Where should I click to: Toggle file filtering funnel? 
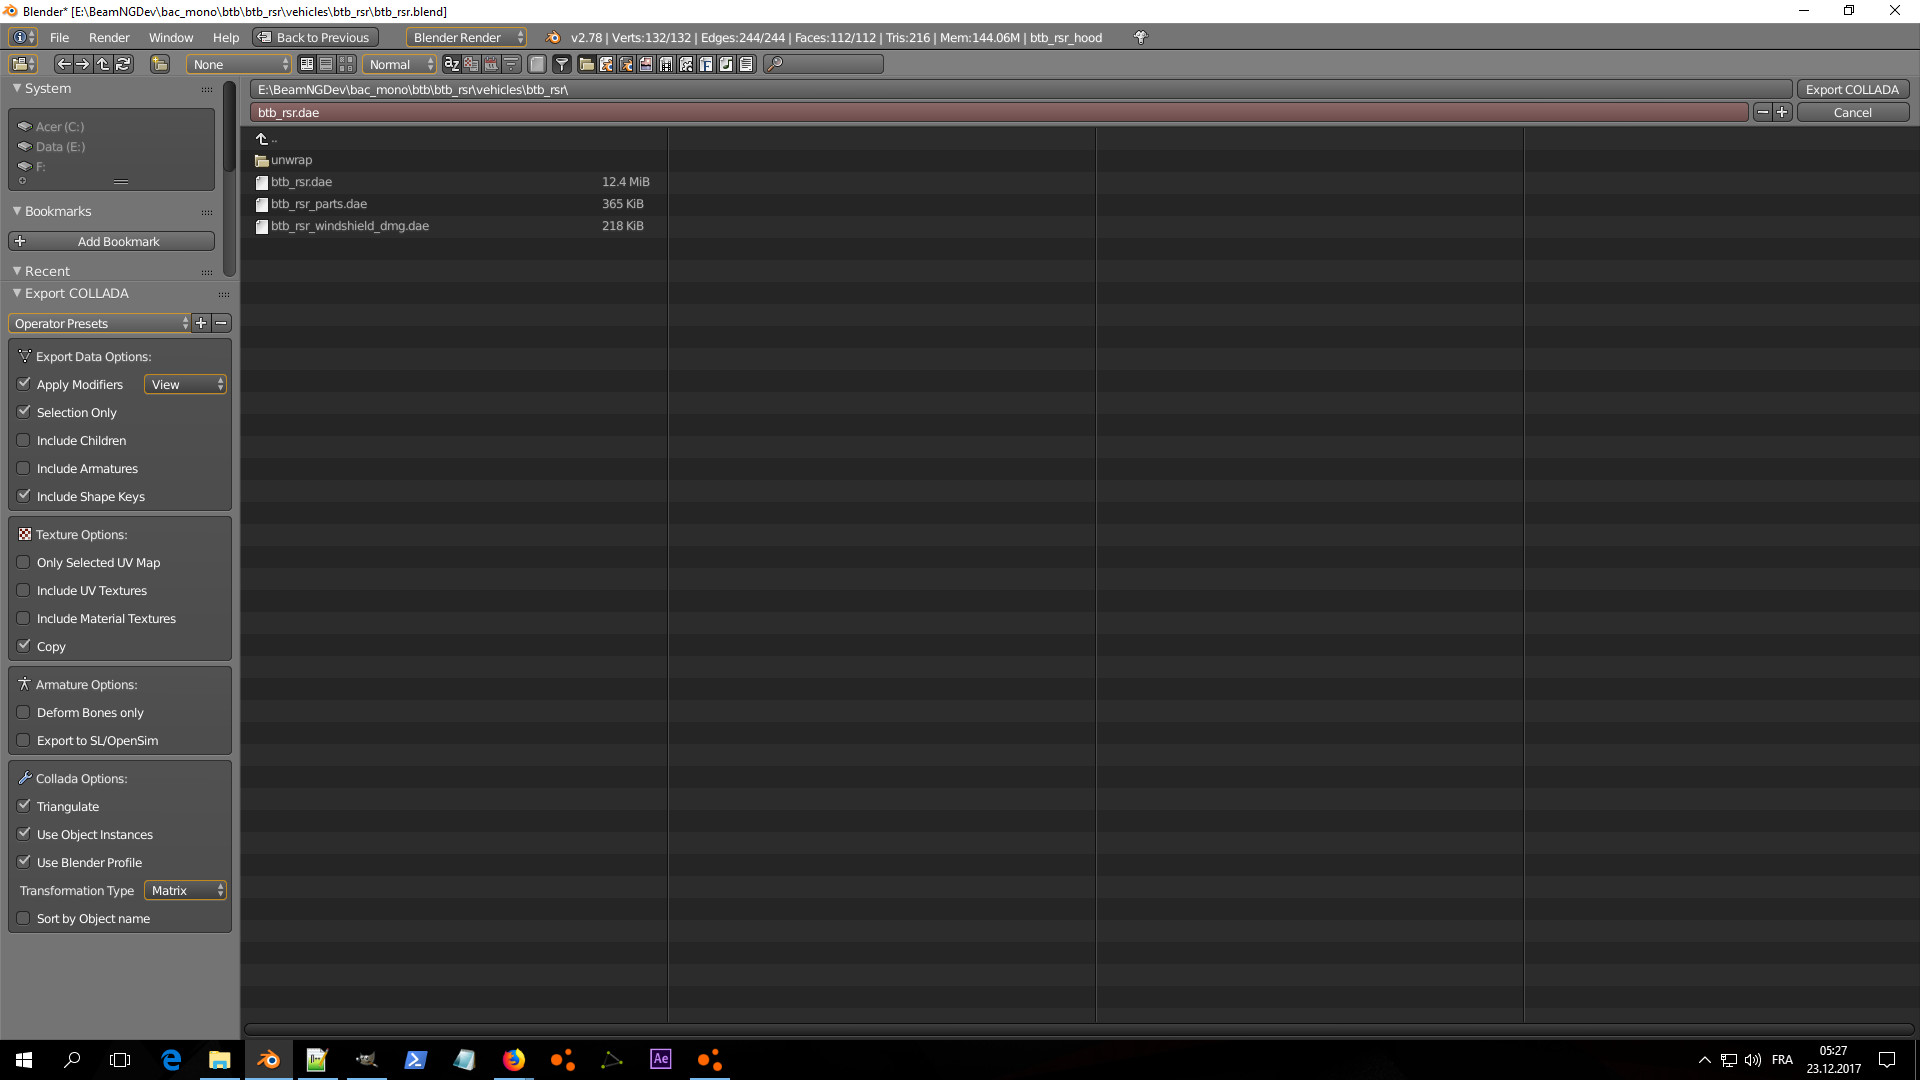coord(562,64)
